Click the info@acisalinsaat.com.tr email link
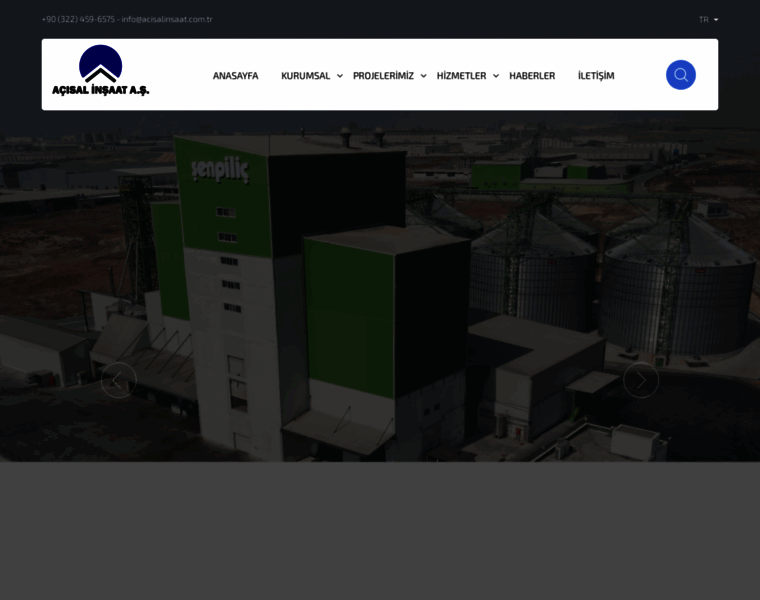 [x=167, y=19]
